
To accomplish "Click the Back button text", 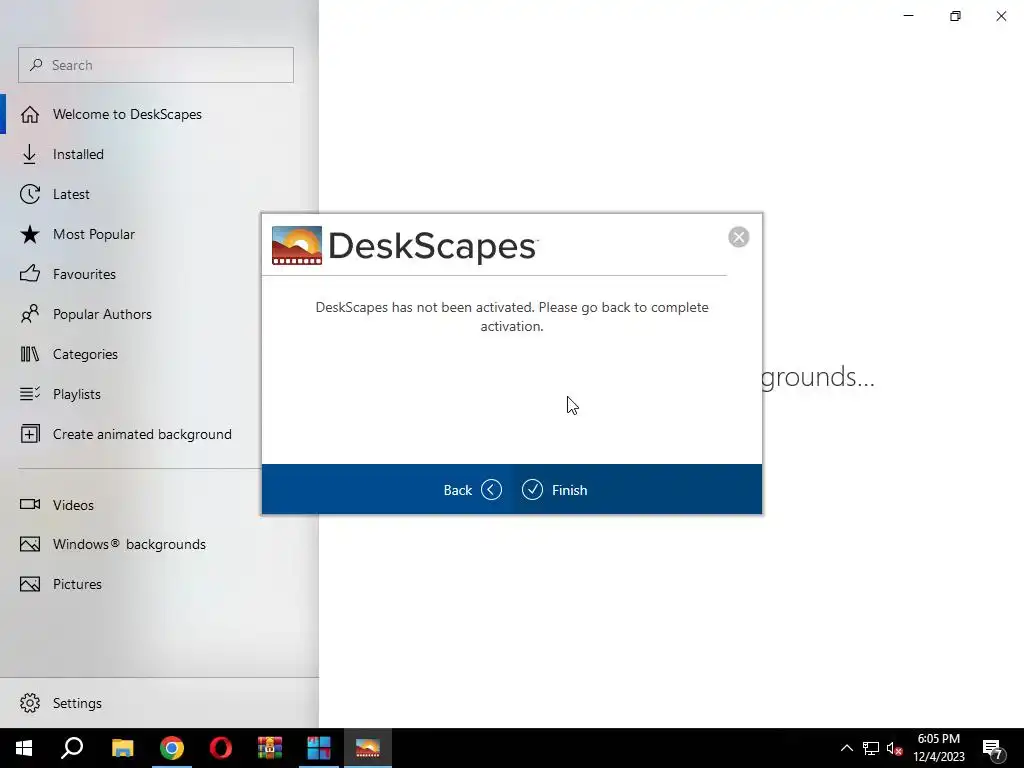I will (458, 490).
